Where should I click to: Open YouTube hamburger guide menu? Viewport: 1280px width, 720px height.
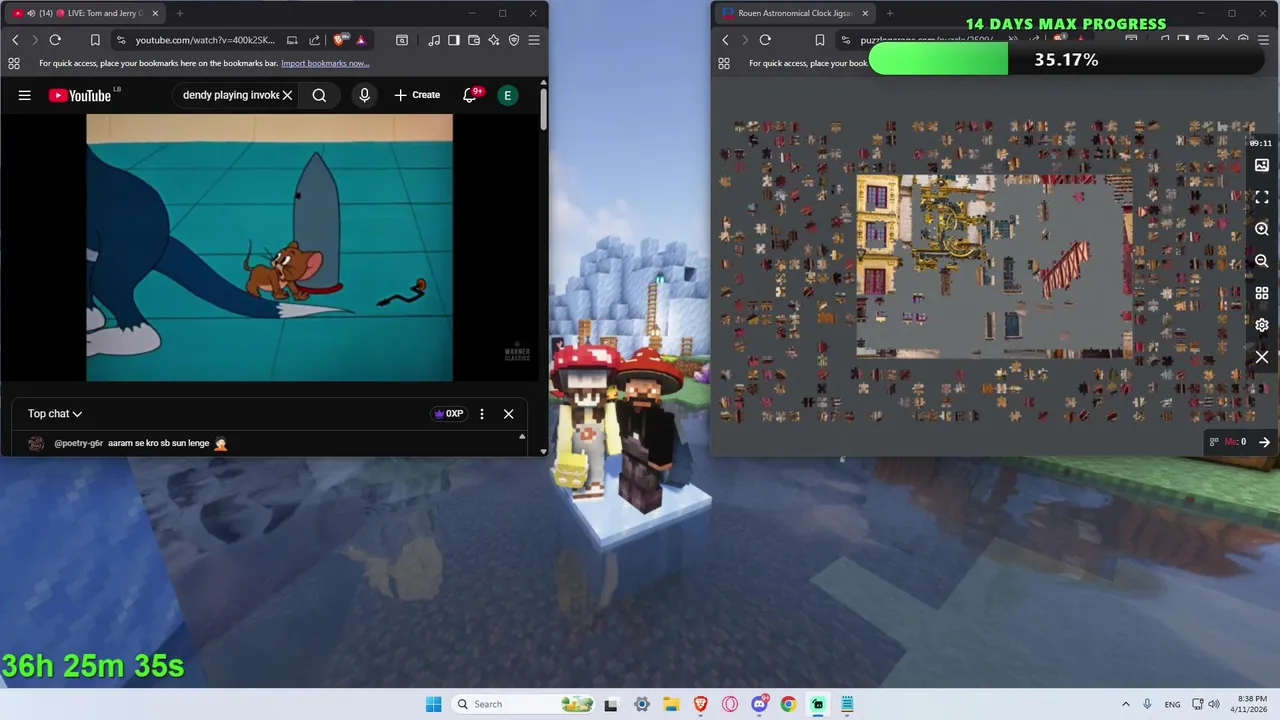[25, 95]
